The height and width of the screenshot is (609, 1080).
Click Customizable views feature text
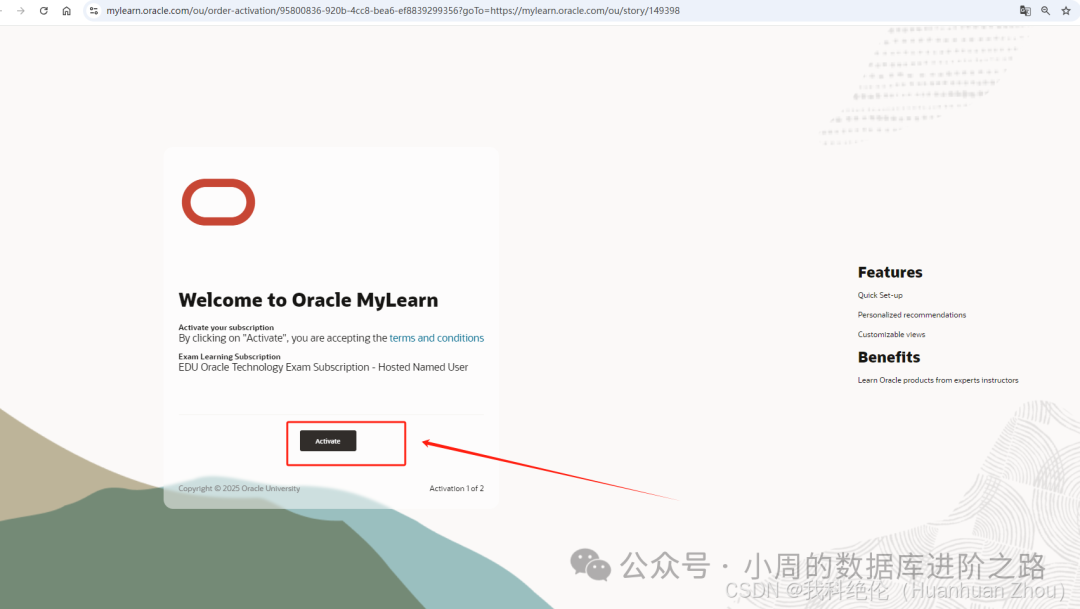click(x=891, y=334)
